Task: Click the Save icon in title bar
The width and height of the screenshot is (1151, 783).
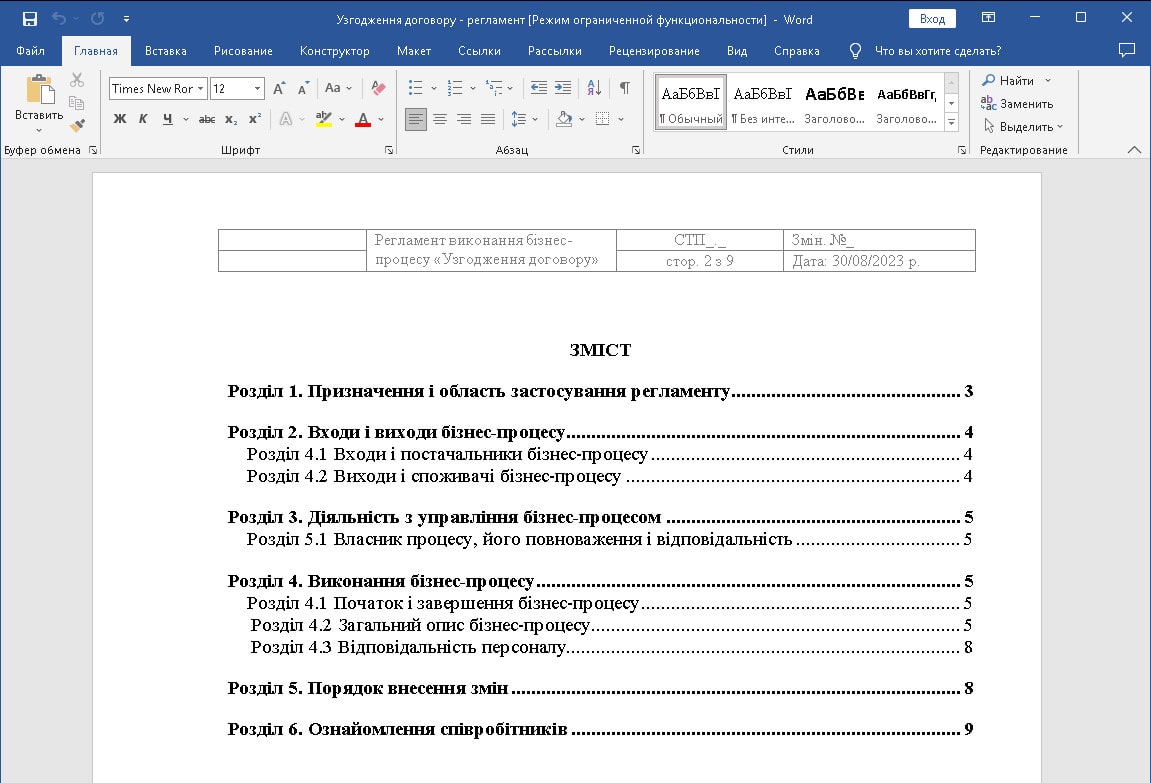Action: click(30, 19)
